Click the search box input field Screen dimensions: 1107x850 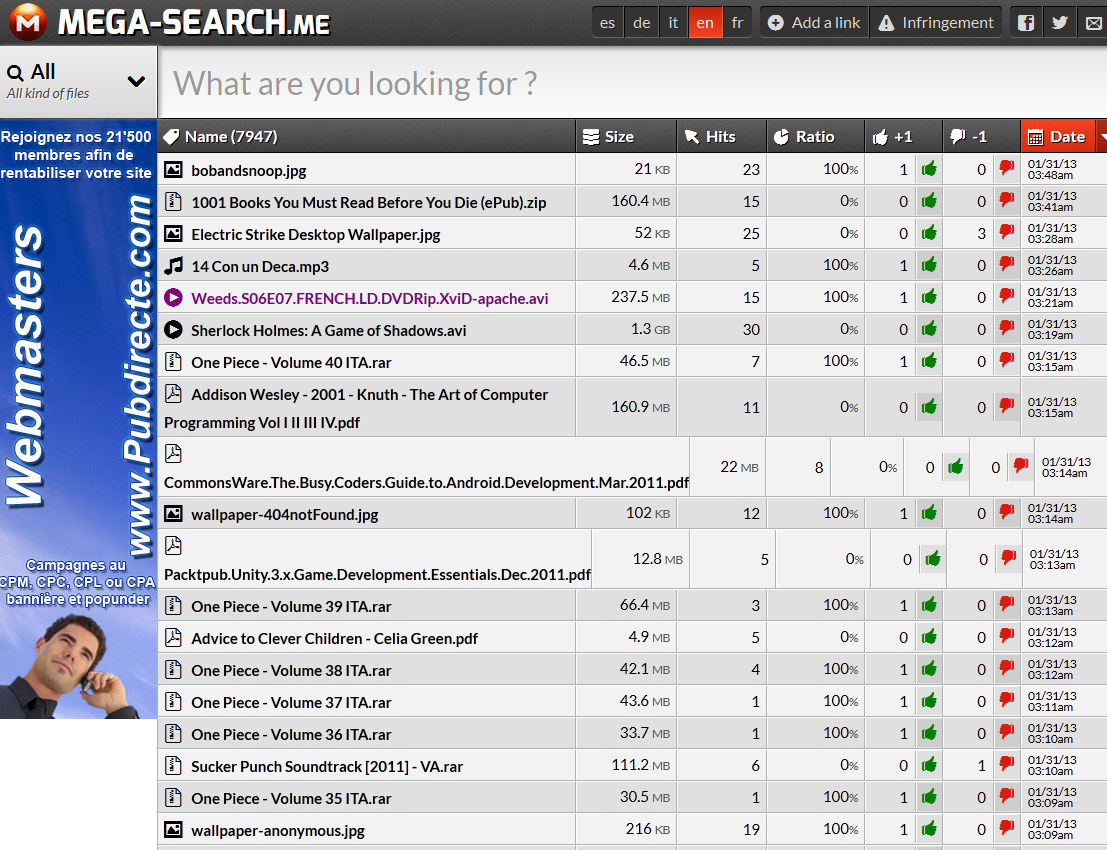pos(630,83)
